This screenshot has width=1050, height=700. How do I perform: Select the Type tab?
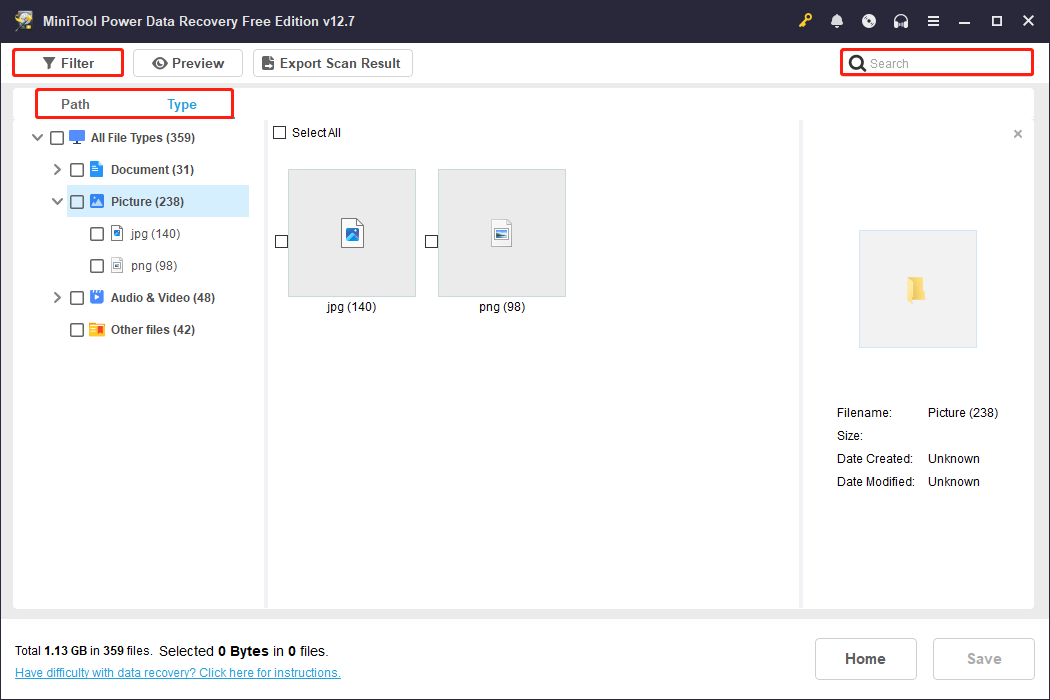(x=182, y=103)
